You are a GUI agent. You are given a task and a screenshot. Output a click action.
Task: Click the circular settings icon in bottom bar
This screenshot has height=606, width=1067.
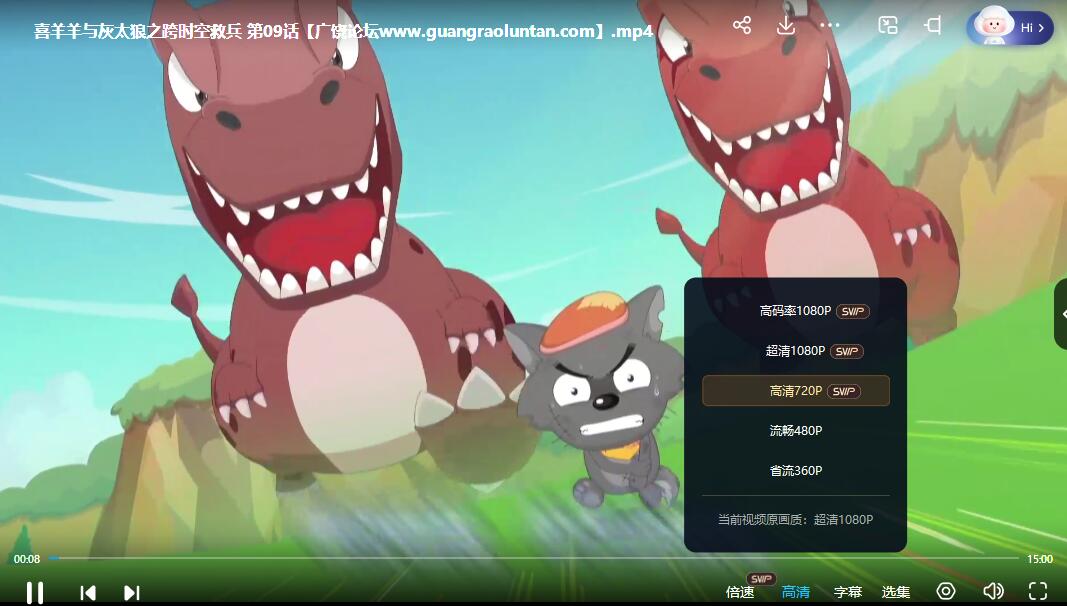coord(946,591)
